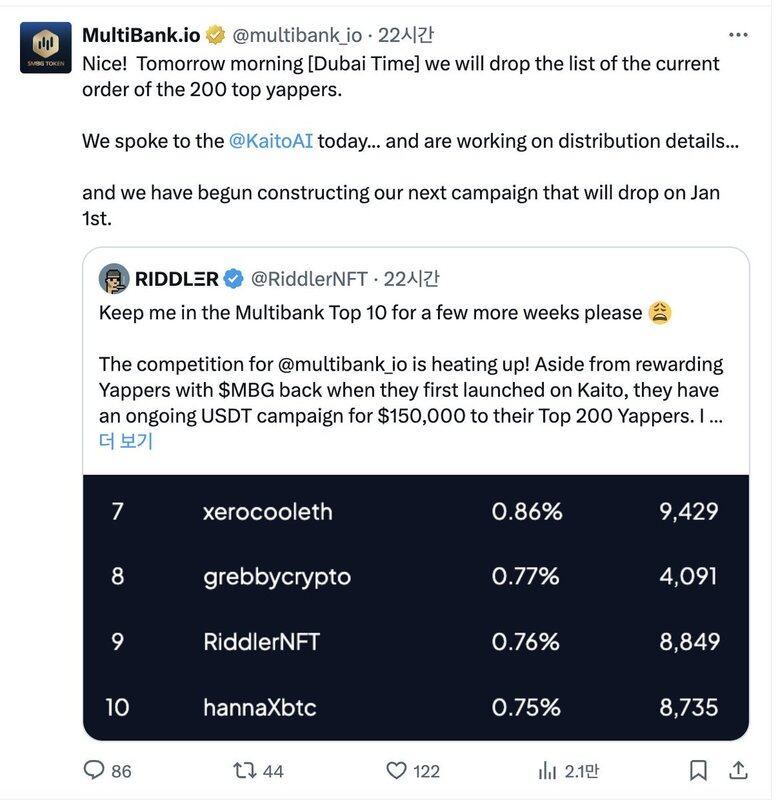
Task: Repost this tweet using retweet icon
Action: [244, 770]
